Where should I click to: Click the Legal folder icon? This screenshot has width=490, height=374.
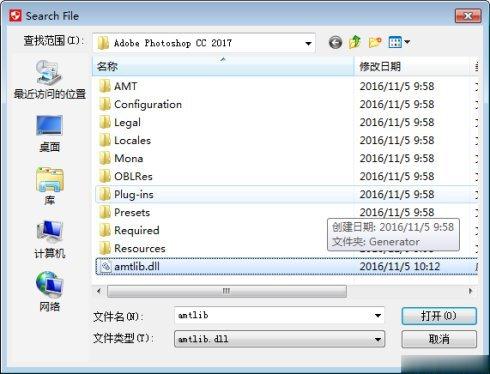[105, 122]
